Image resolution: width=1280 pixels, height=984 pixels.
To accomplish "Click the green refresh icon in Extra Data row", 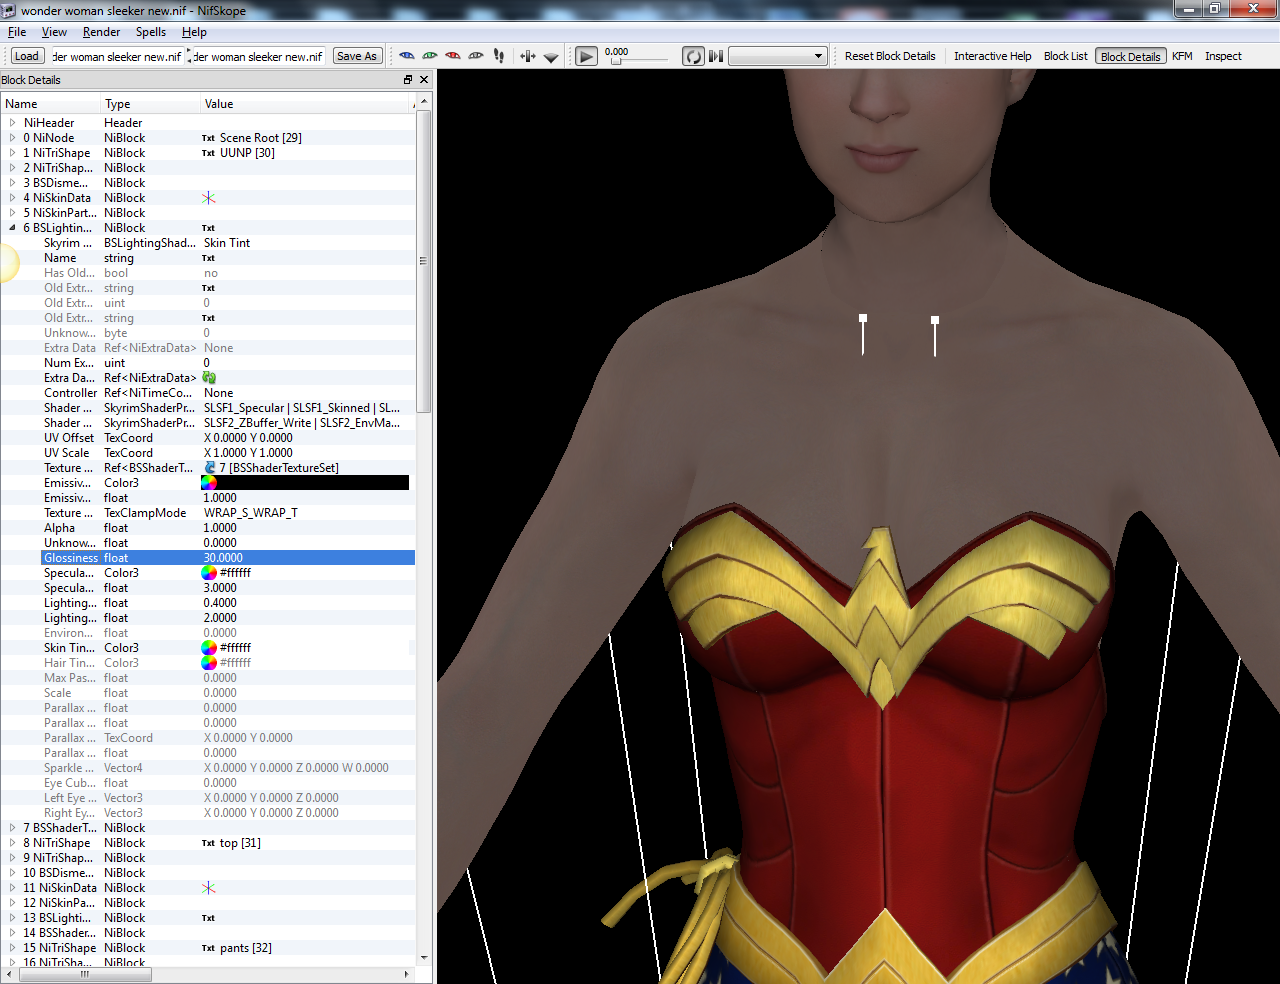I will click(209, 378).
